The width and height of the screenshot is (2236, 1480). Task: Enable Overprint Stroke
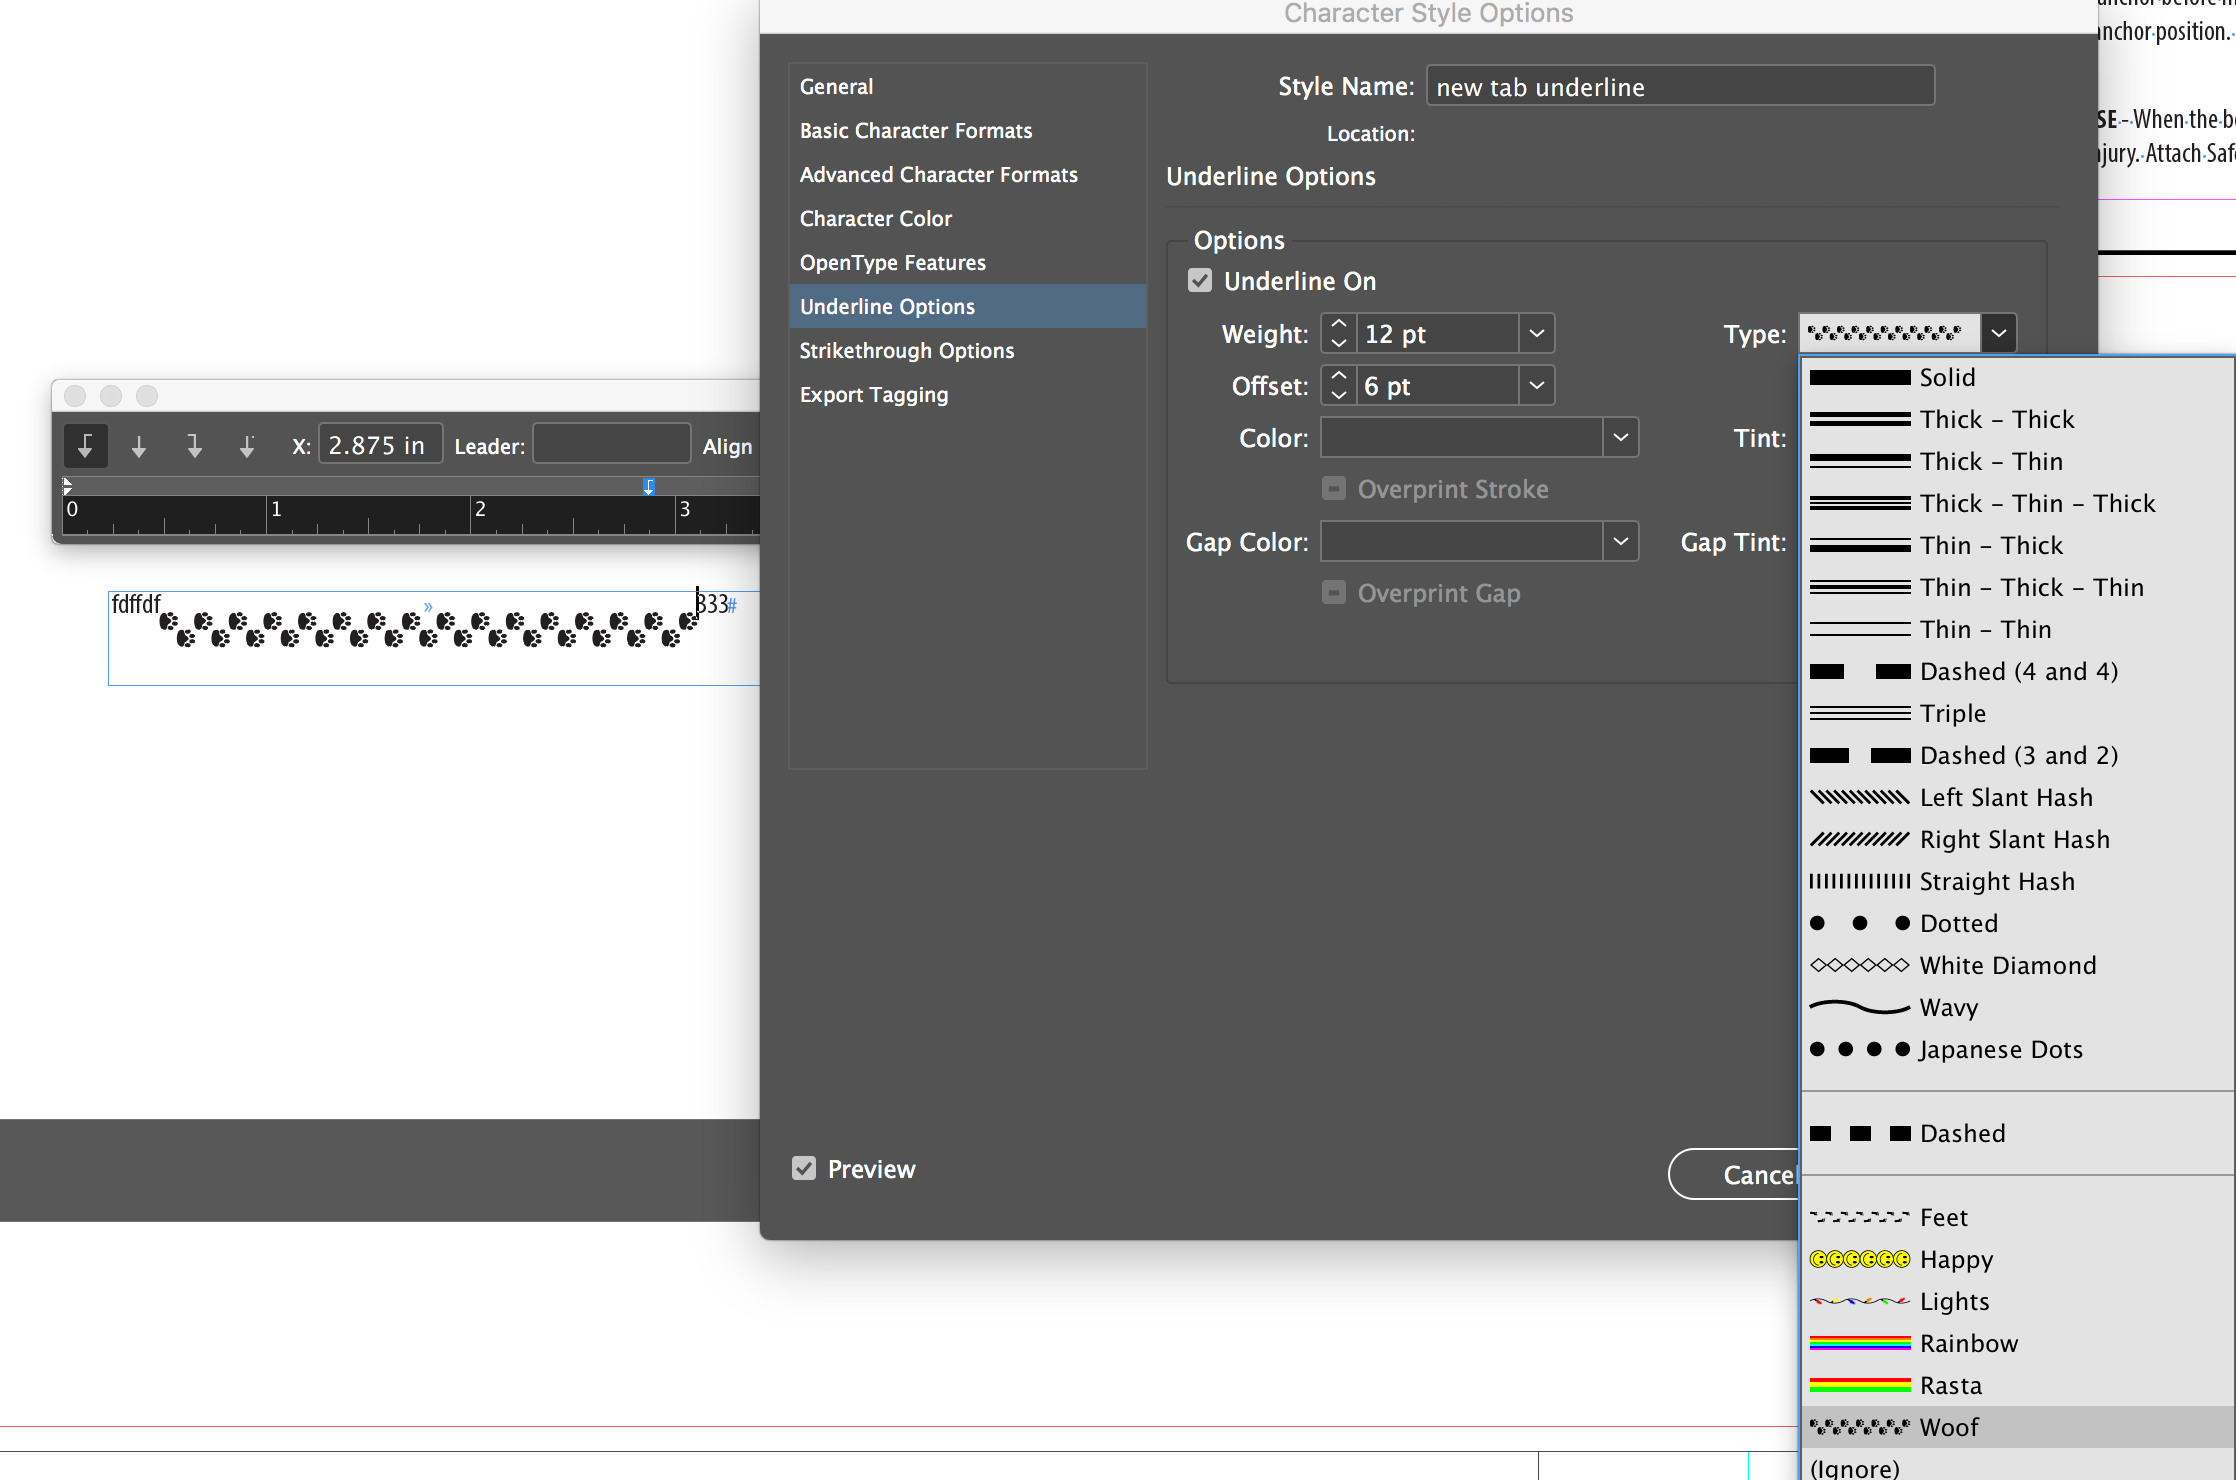(1334, 488)
